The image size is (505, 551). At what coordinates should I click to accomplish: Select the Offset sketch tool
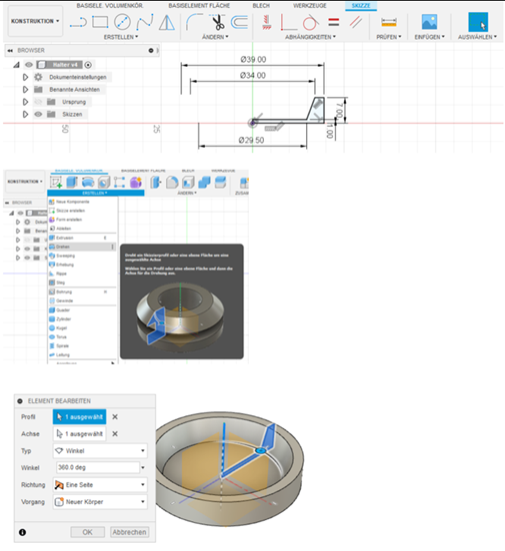pyautogui.click(x=239, y=22)
